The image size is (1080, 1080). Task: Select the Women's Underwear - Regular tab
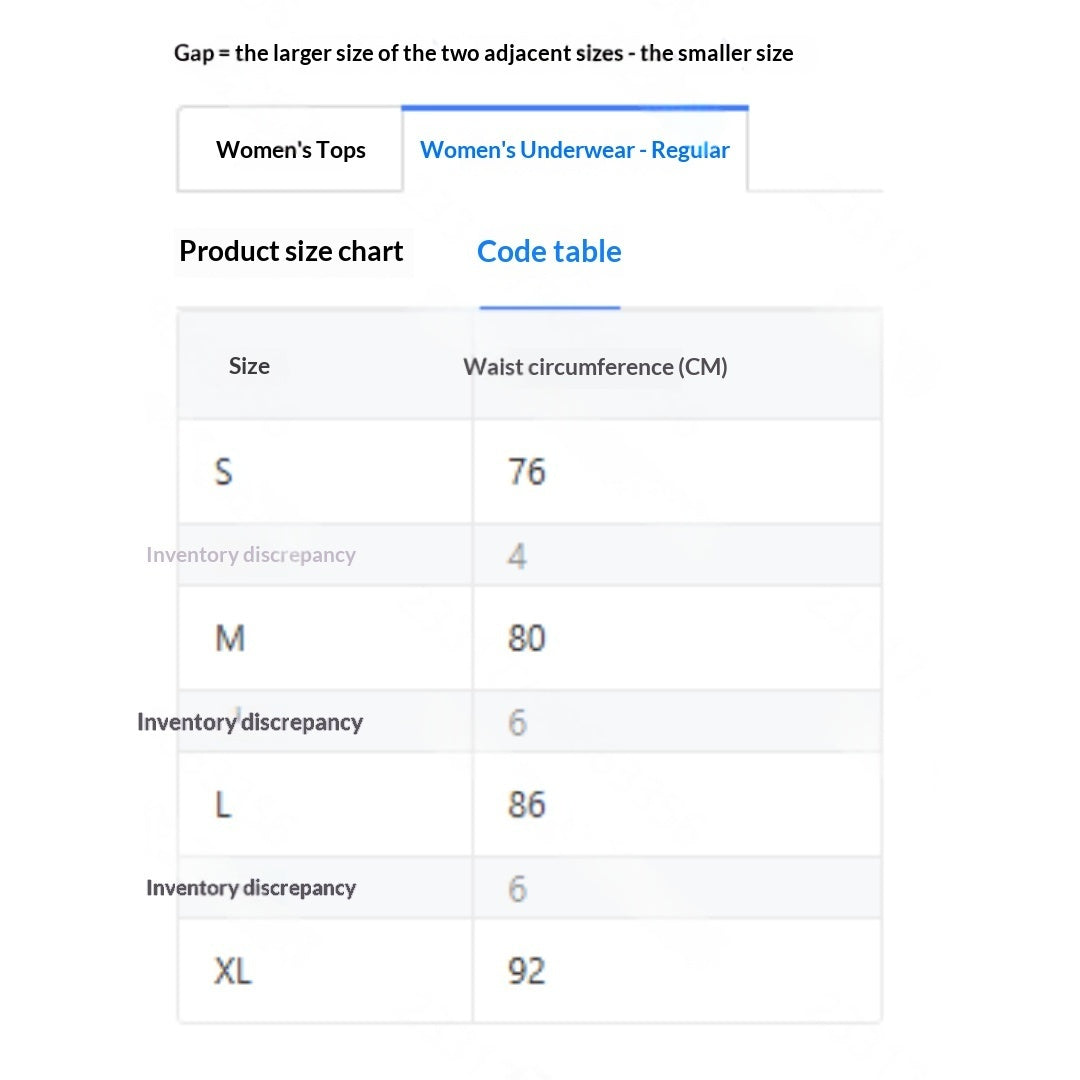pyautogui.click(x=575, y=149)
